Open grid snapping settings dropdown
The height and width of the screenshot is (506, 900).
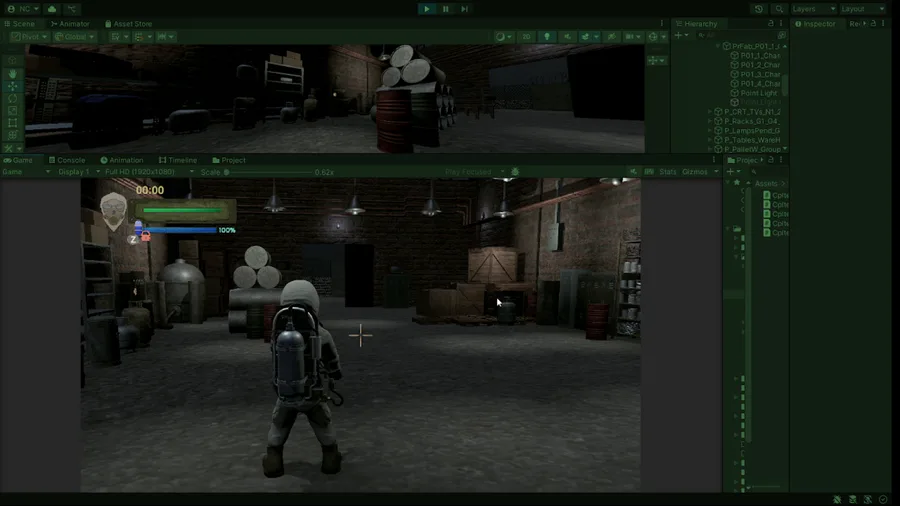point(143,37)
